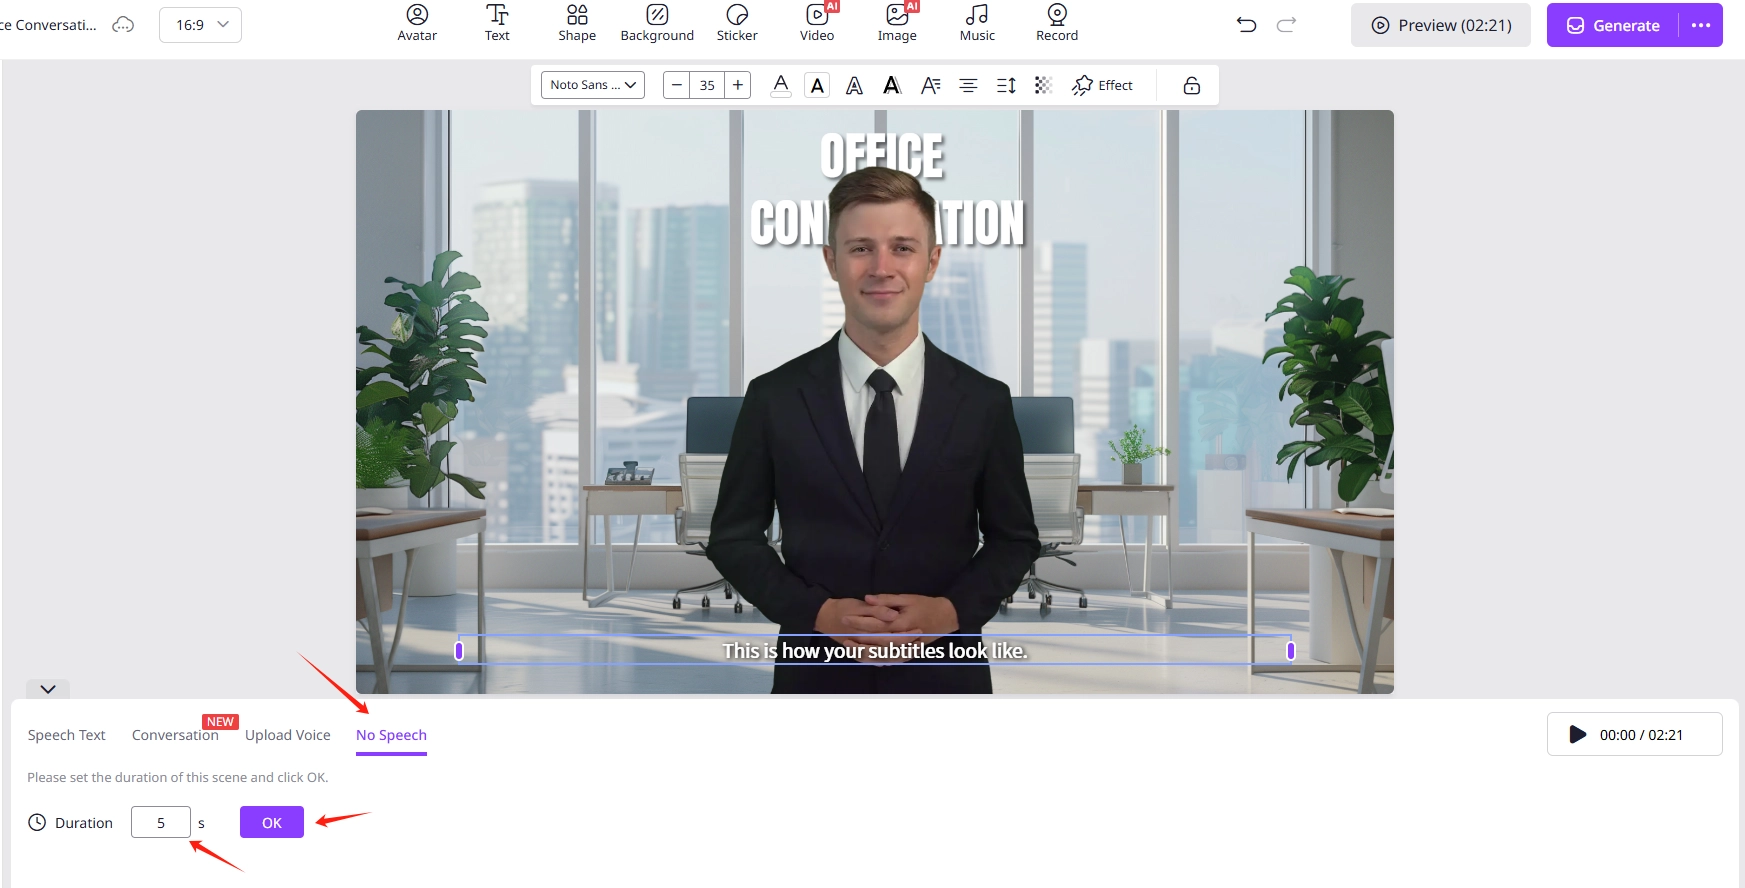The height and width of the screenshot is (888, 1745).
Task: Open the Avatar tool
Action: [417, 23]
